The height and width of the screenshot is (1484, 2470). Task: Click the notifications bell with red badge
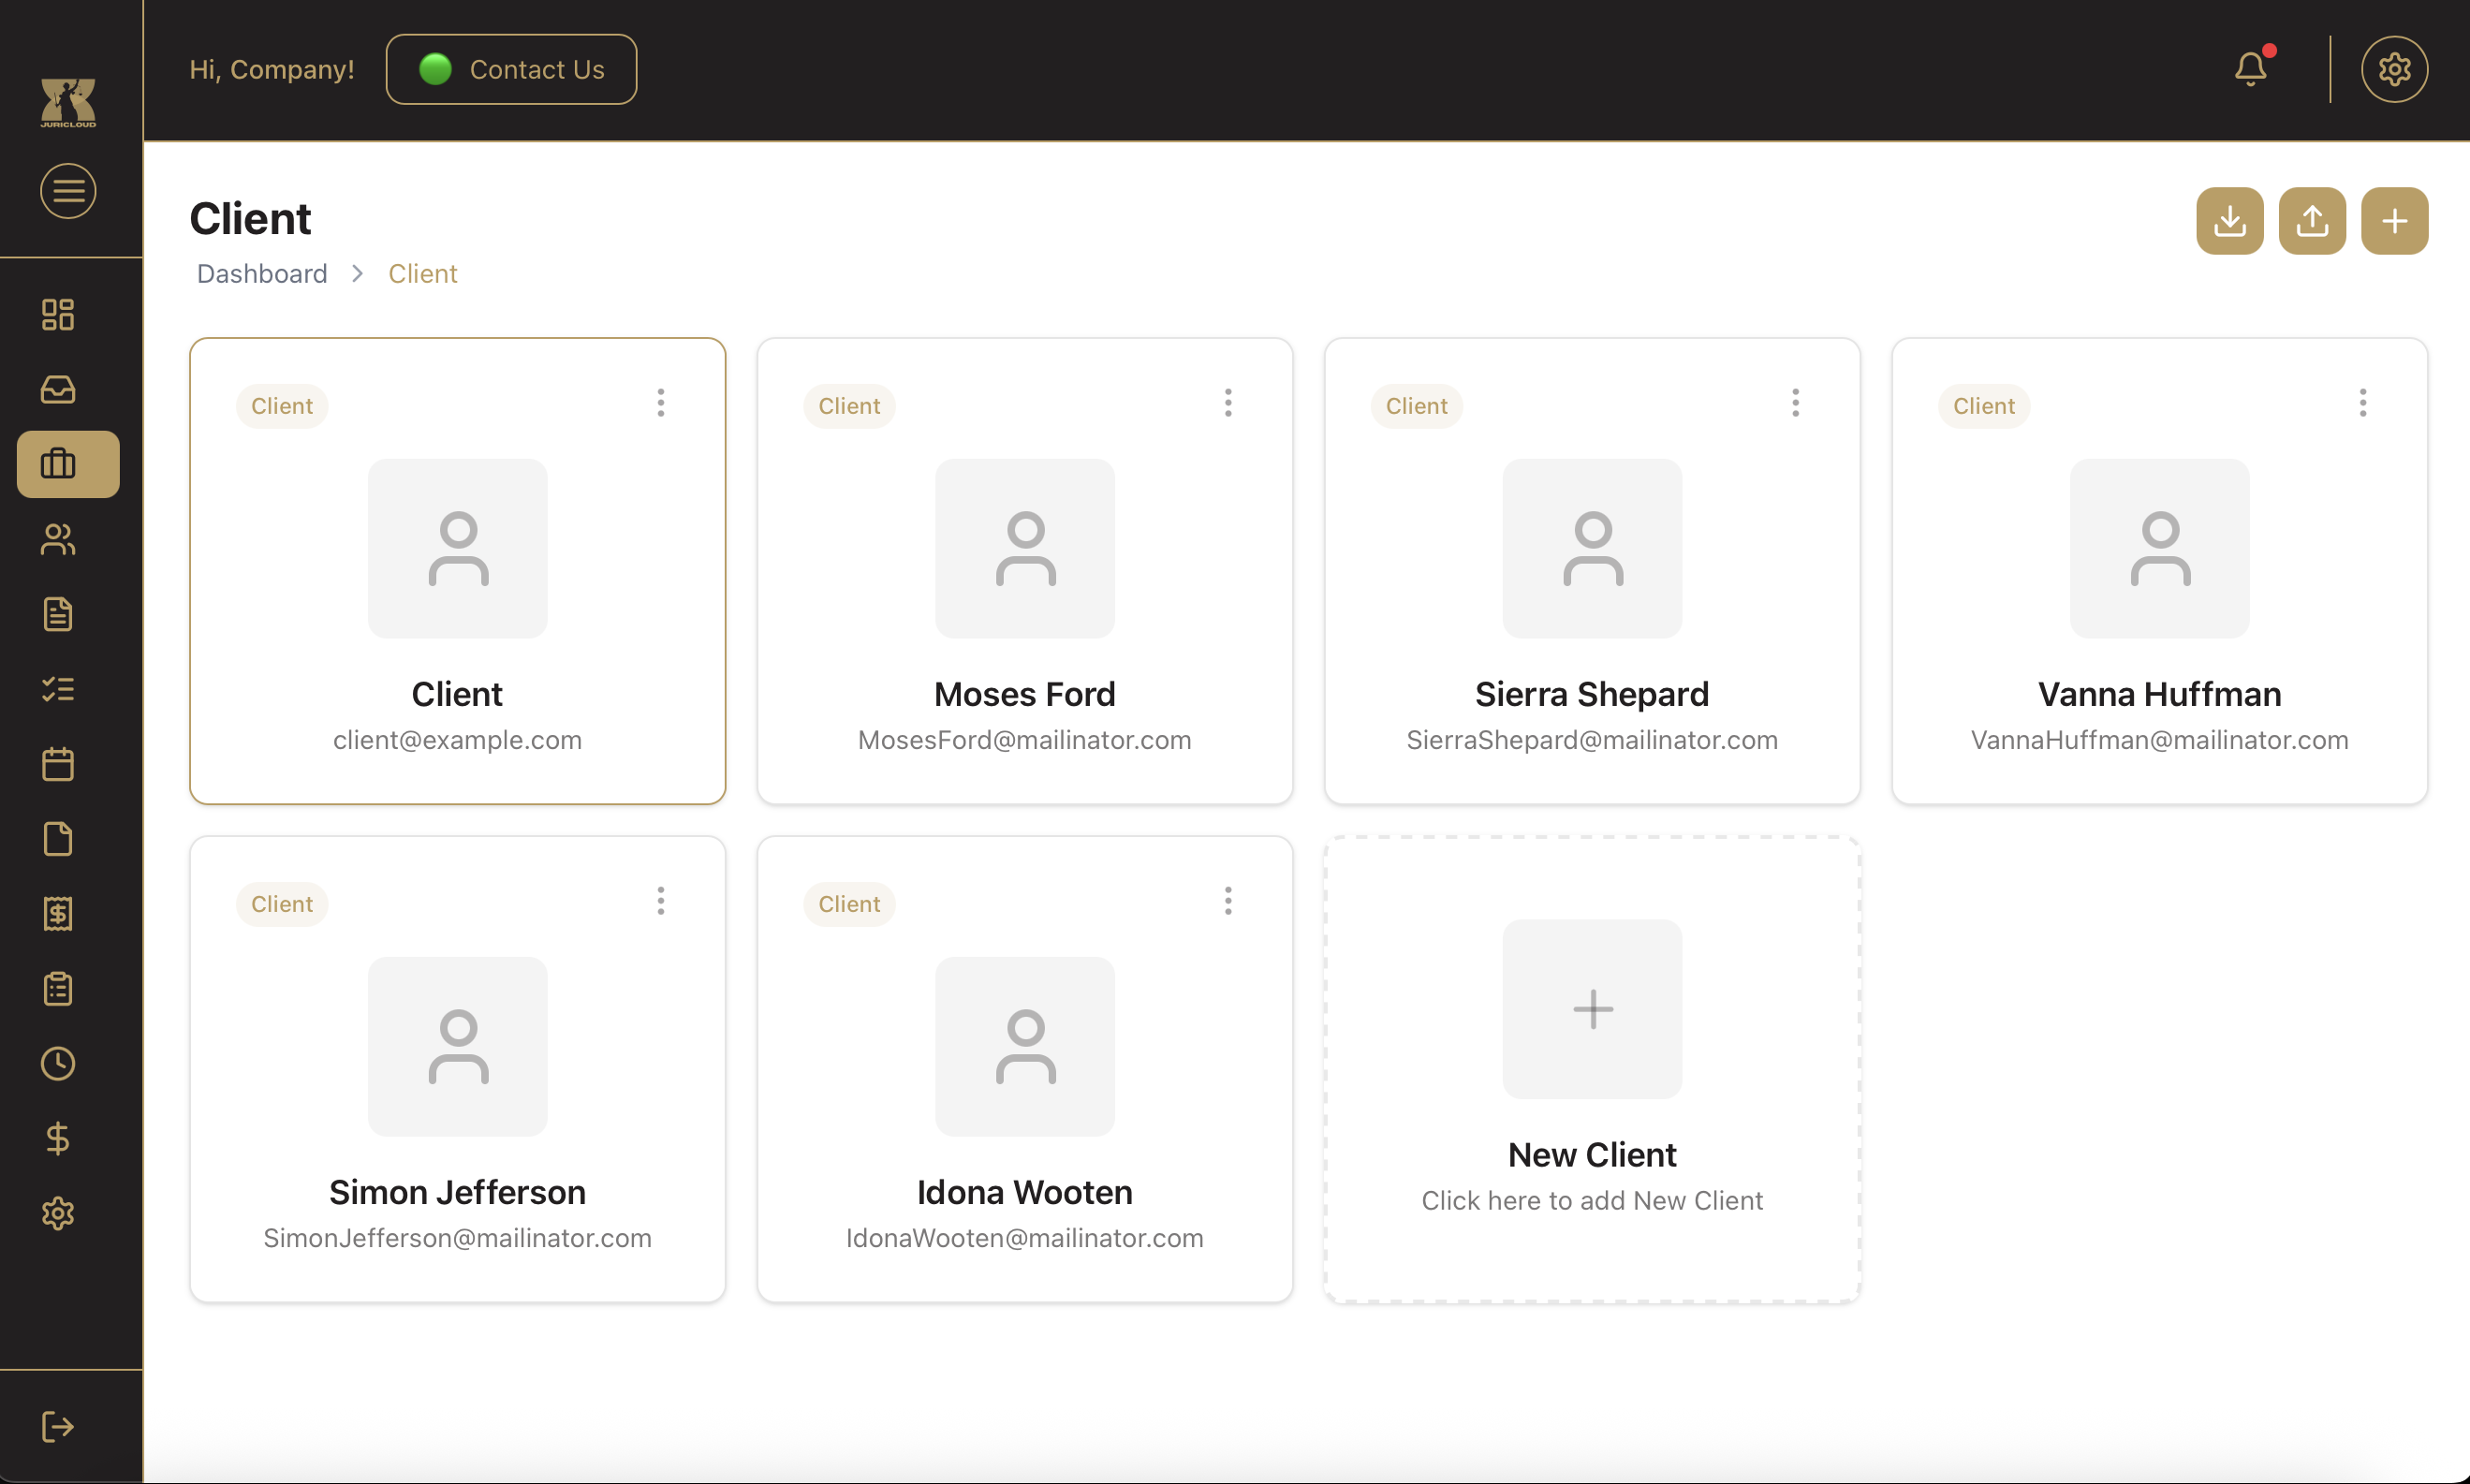tap(2251, 67)
